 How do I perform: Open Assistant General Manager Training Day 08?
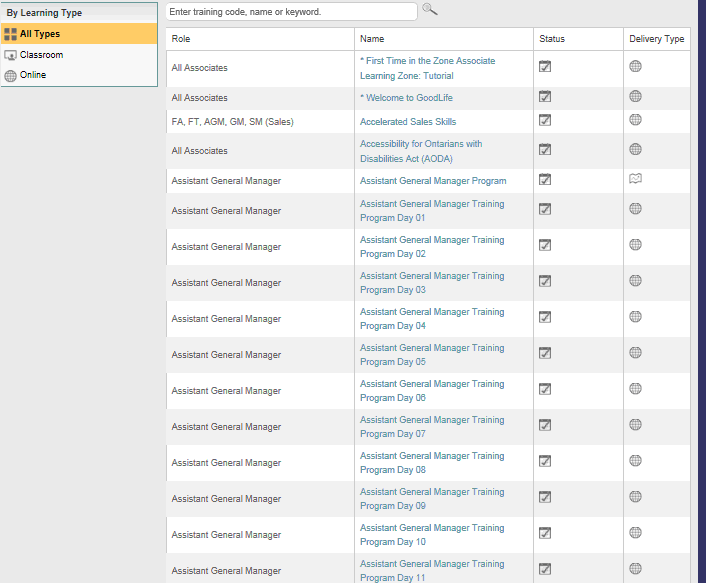(432, 463)
